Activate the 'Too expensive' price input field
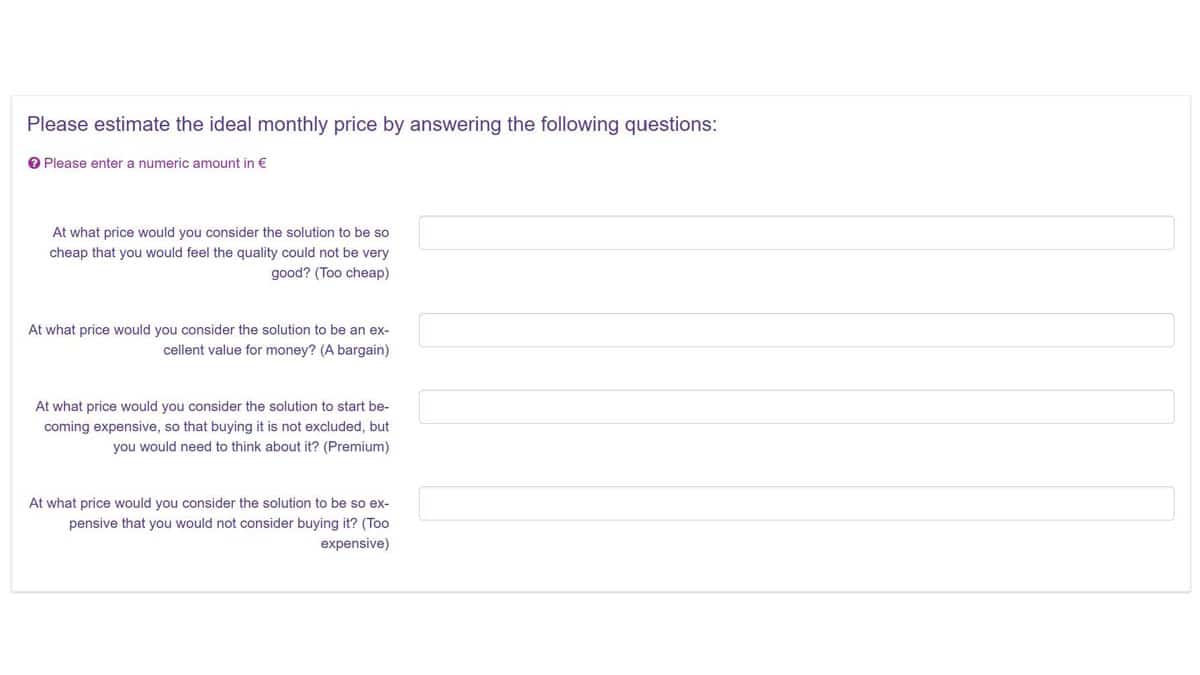 (x=796, y=504)
